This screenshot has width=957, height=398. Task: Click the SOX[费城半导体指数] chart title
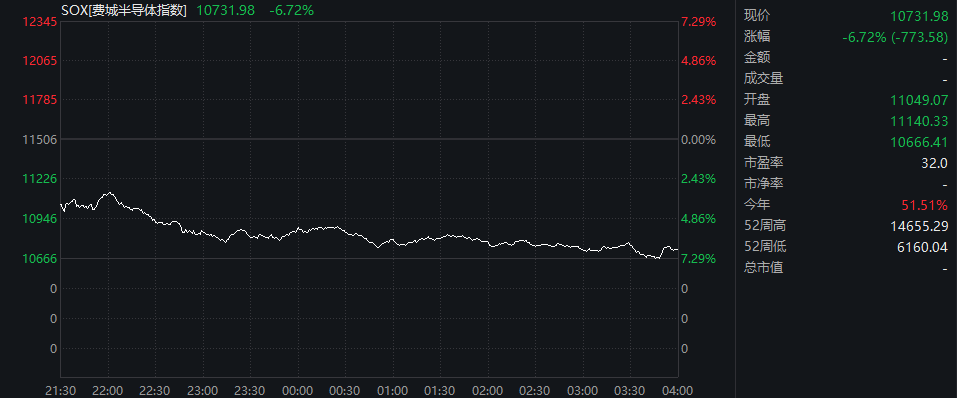pos(124,10)
